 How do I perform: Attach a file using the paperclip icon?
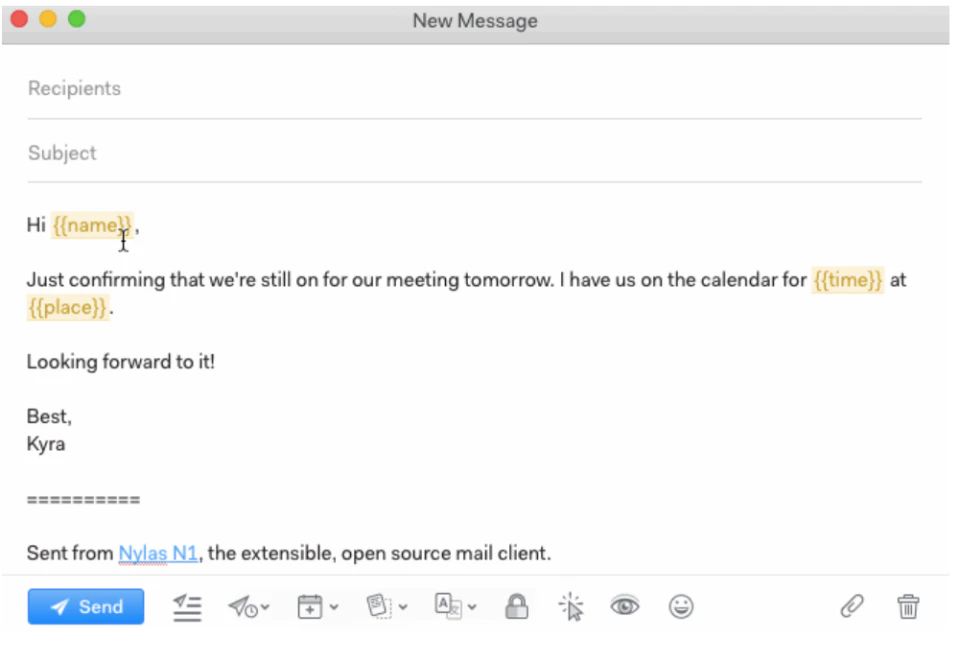point(852,607)
